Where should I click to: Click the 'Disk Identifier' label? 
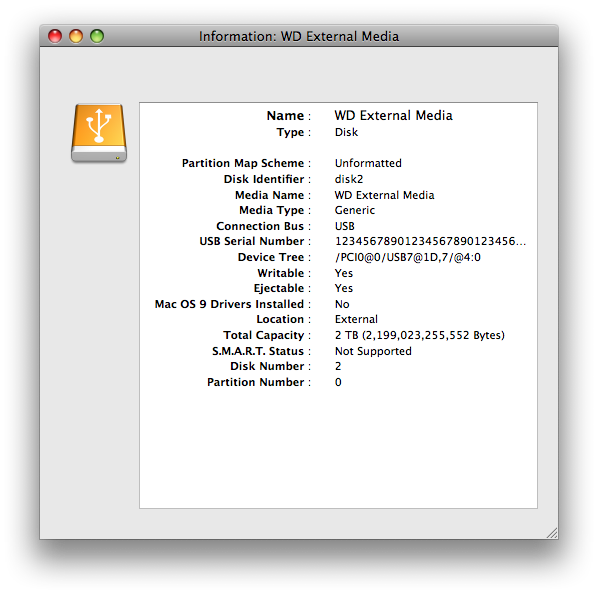coord(264,179)
